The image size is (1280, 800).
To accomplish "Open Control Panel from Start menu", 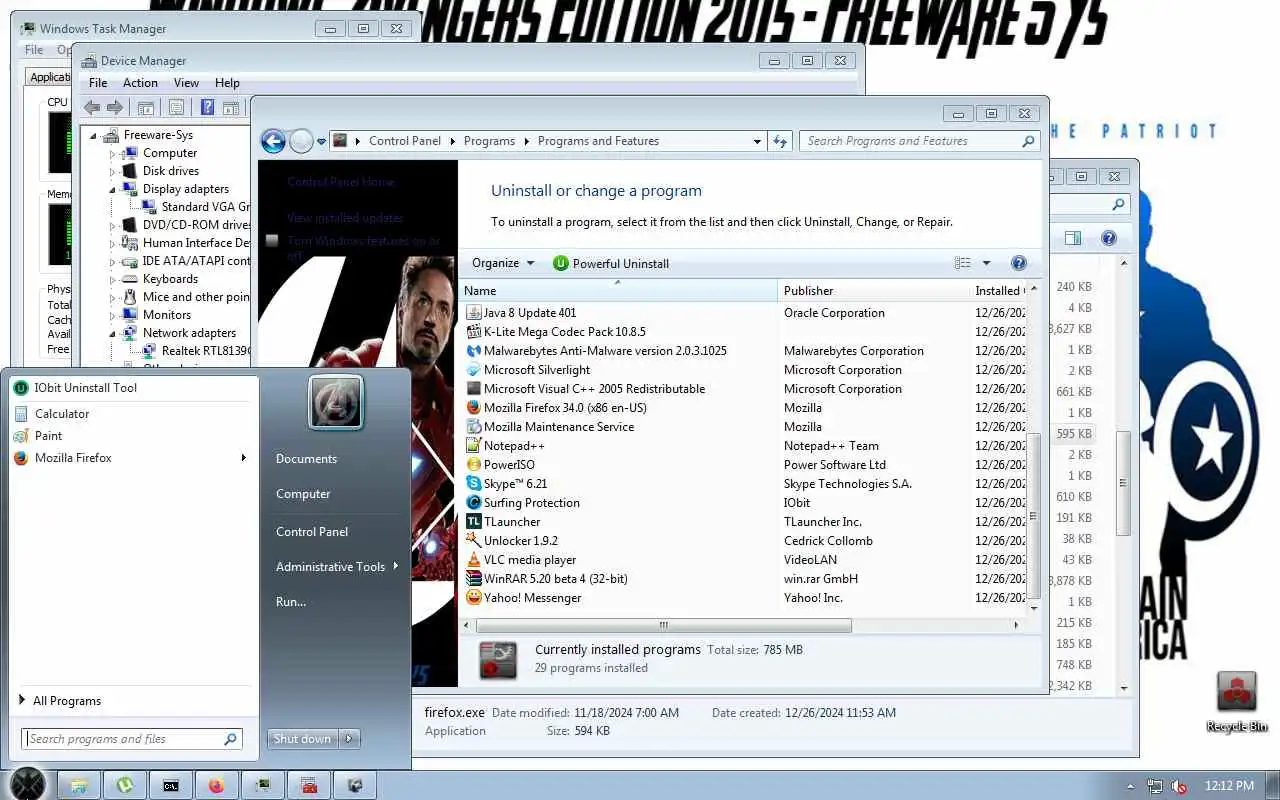I will click(x=312, y=532).
